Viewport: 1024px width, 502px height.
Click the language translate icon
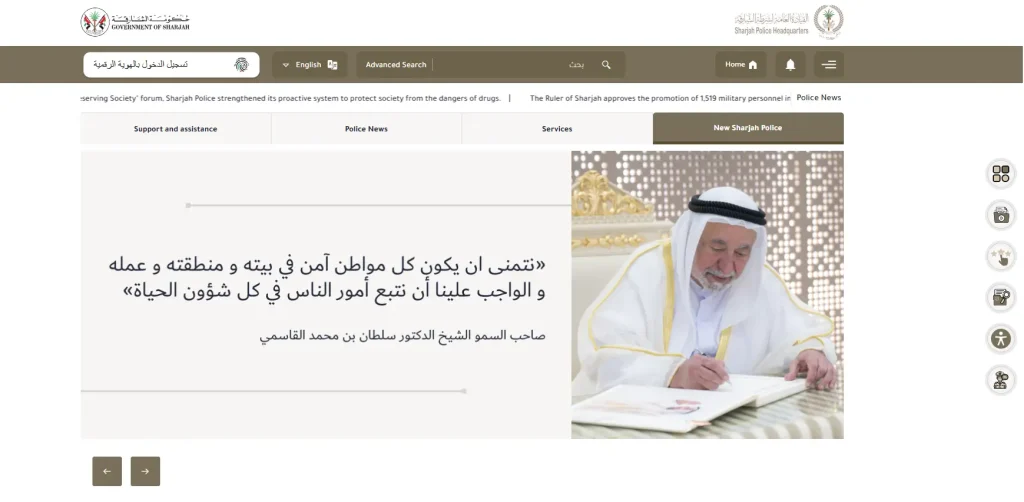pos(332,65)
